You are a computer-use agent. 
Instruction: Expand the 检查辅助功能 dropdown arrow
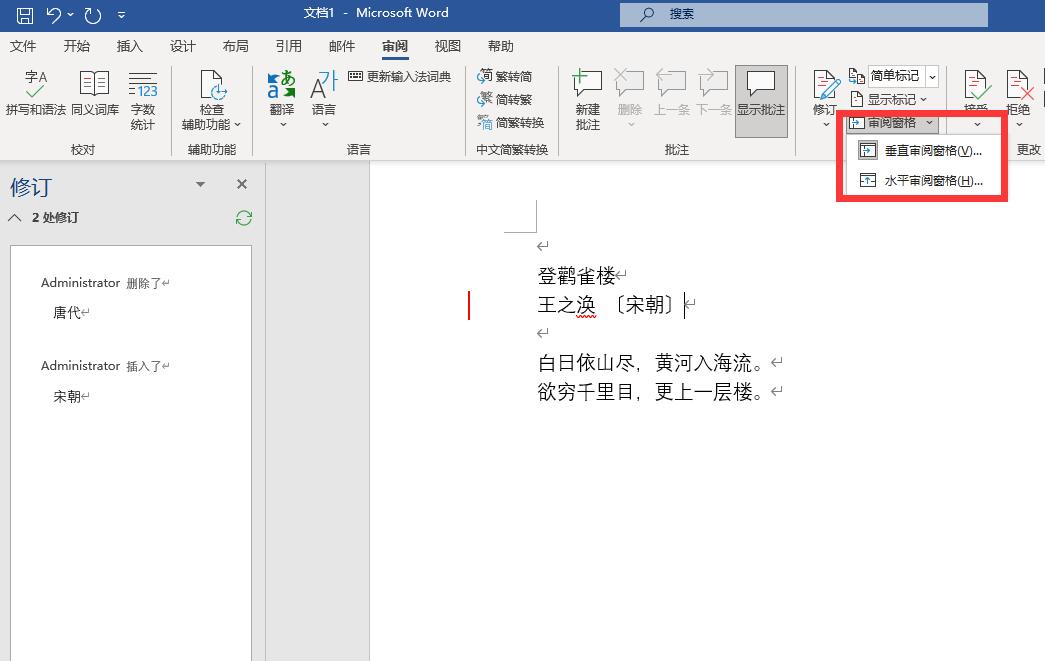238,125
